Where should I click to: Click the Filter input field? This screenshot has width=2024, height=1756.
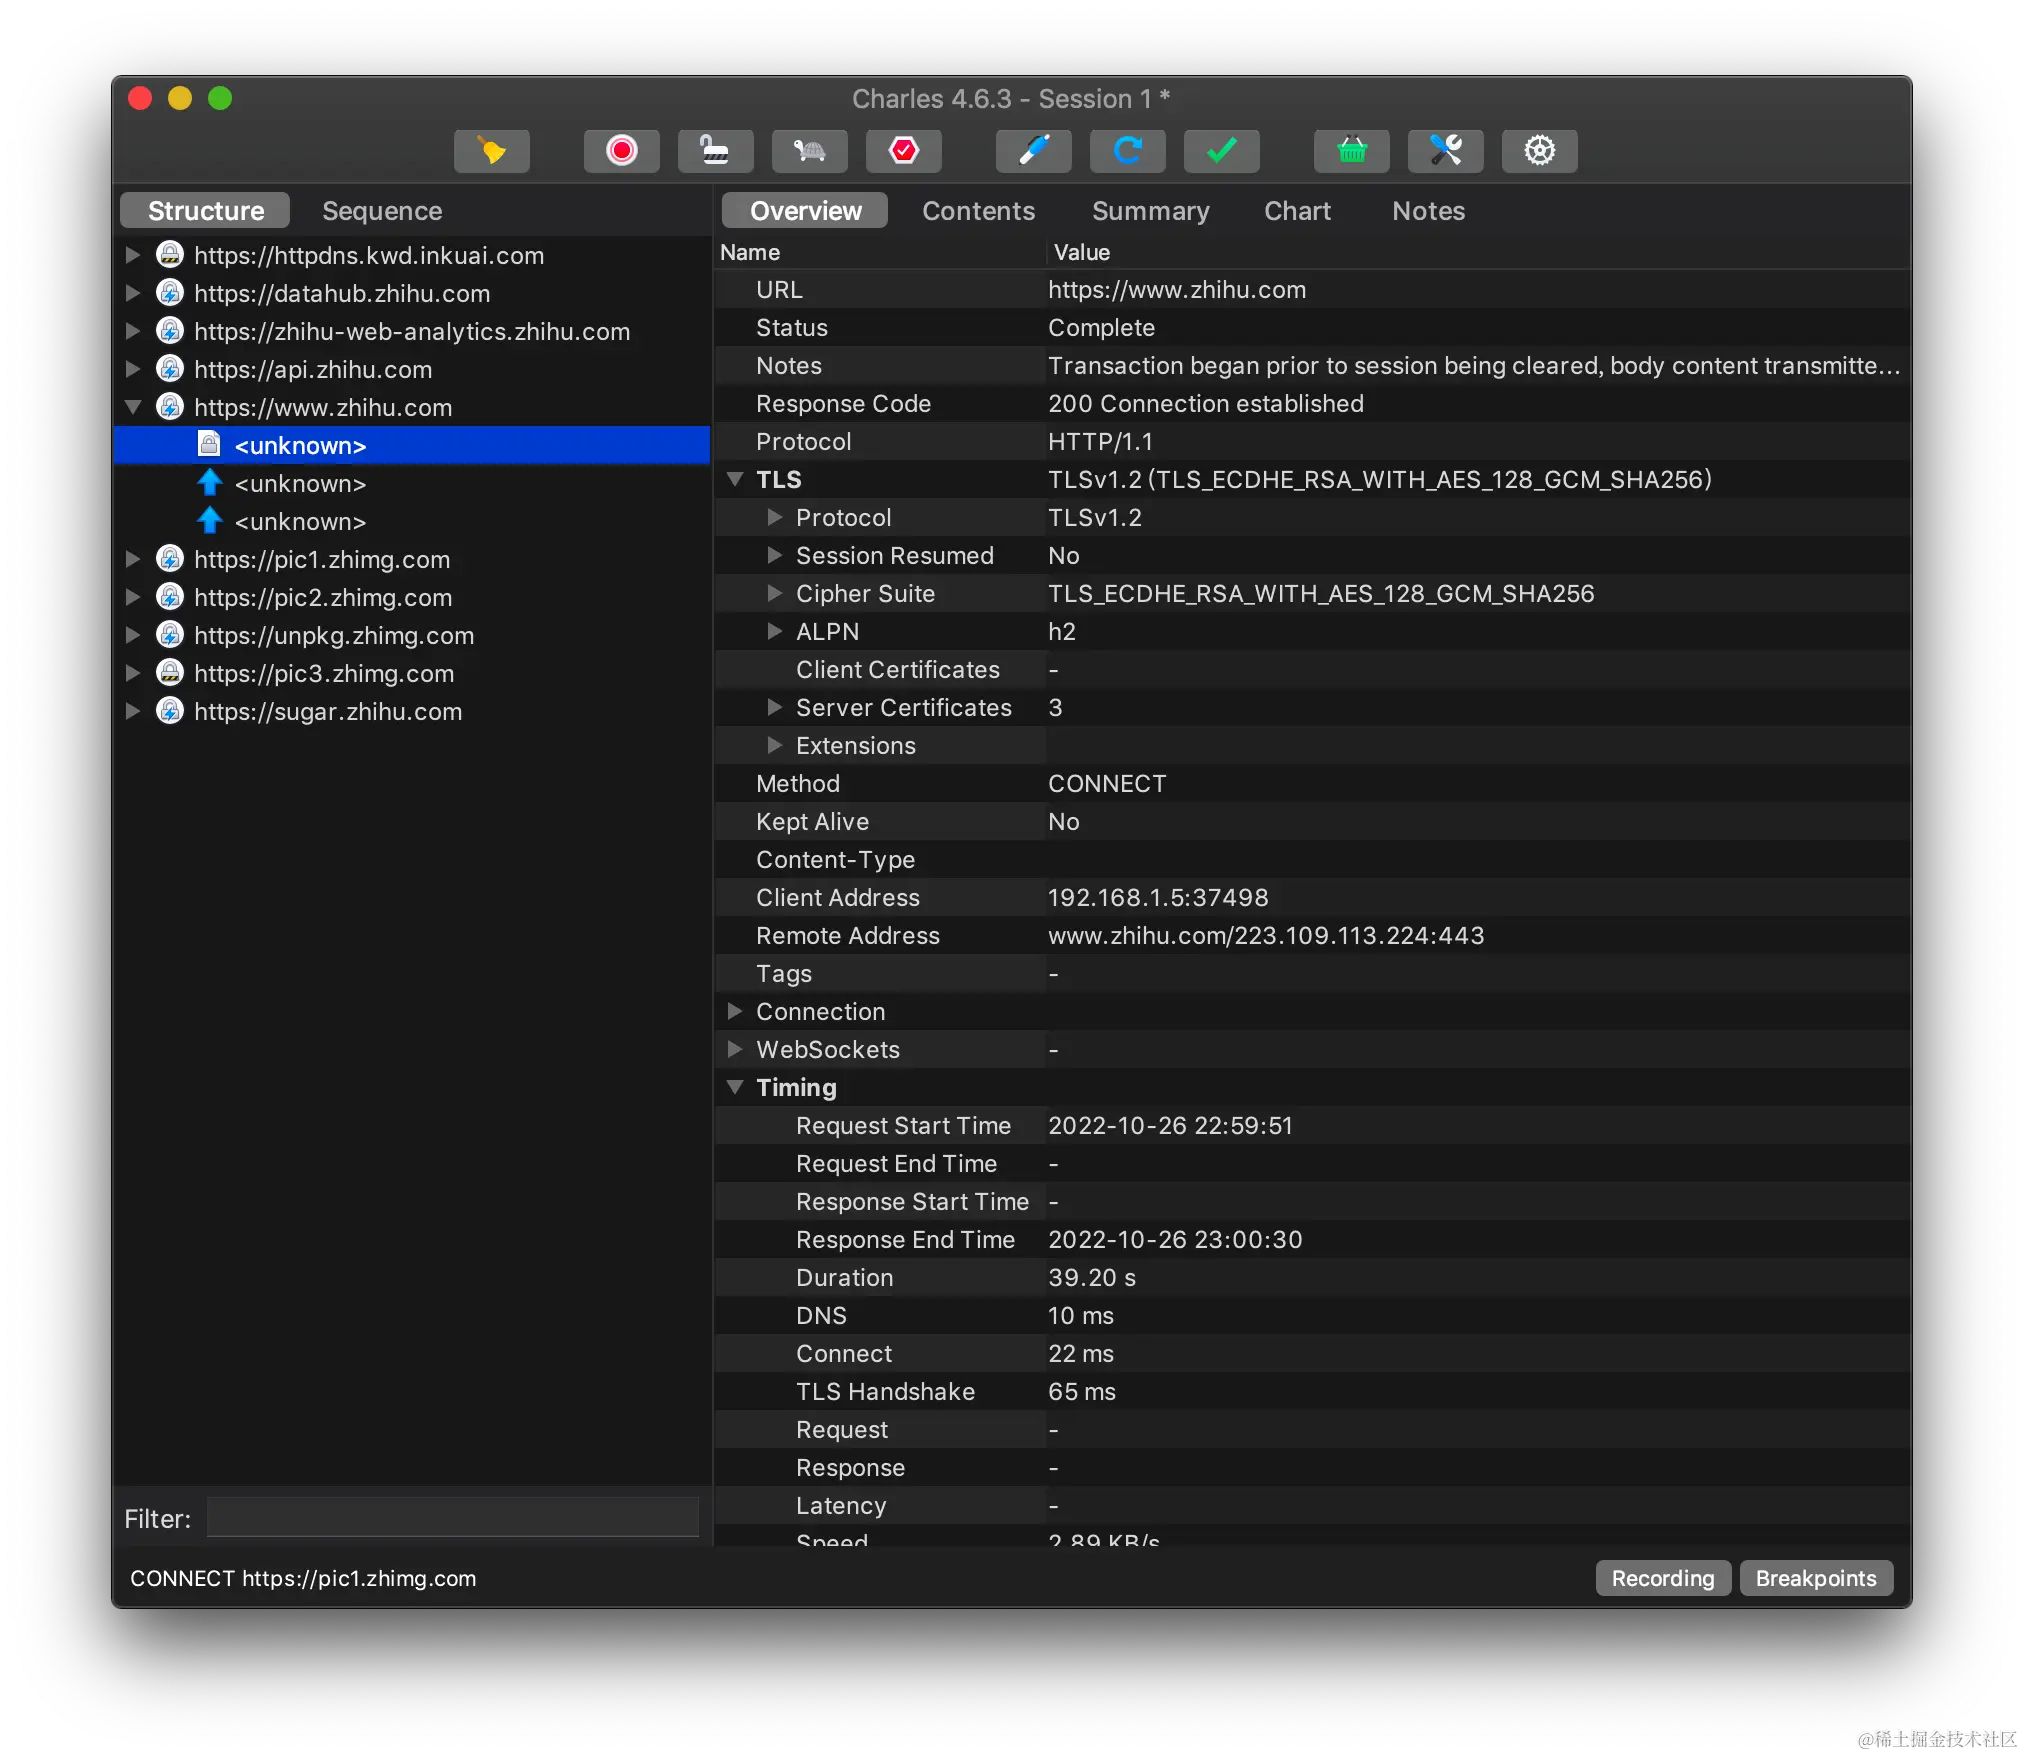coord(452,1518)
